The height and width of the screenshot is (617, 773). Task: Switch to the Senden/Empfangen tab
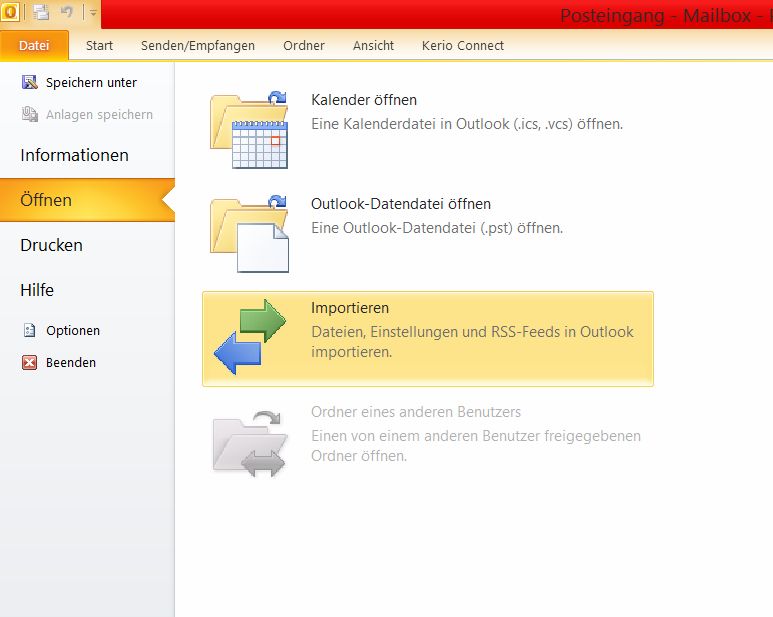pyautogui.click(x=198, y=45)
